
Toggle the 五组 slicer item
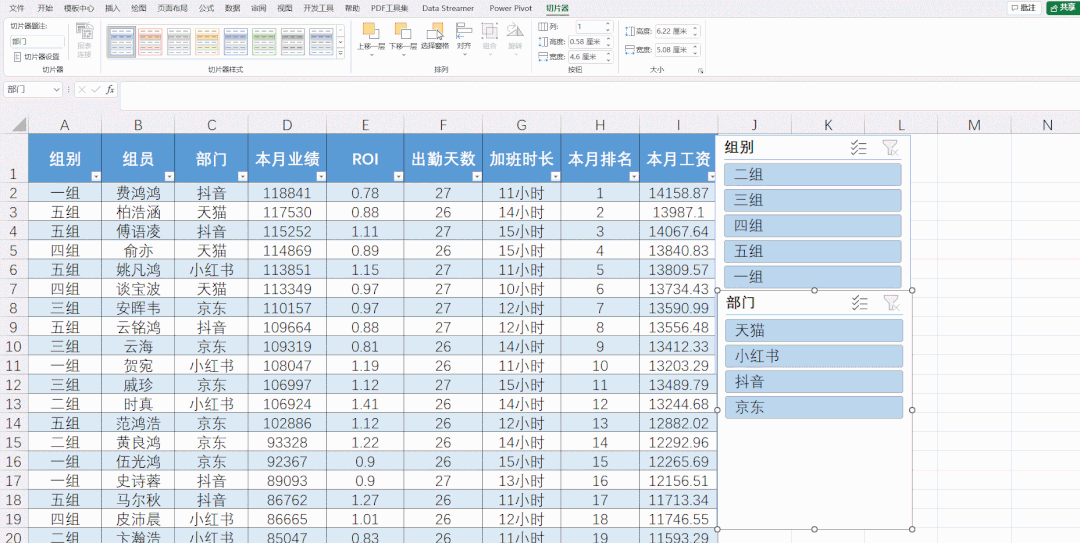(x=813, y=252)
